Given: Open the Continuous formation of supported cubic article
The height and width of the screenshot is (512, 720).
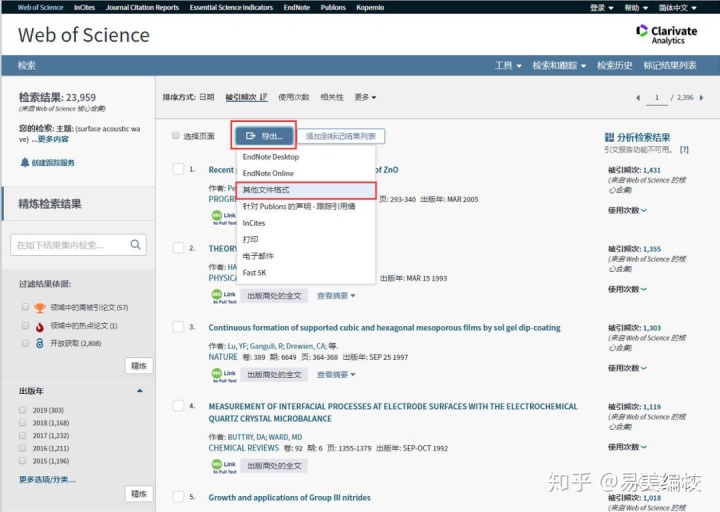Looking at the screenshot, I should (384, 328).
